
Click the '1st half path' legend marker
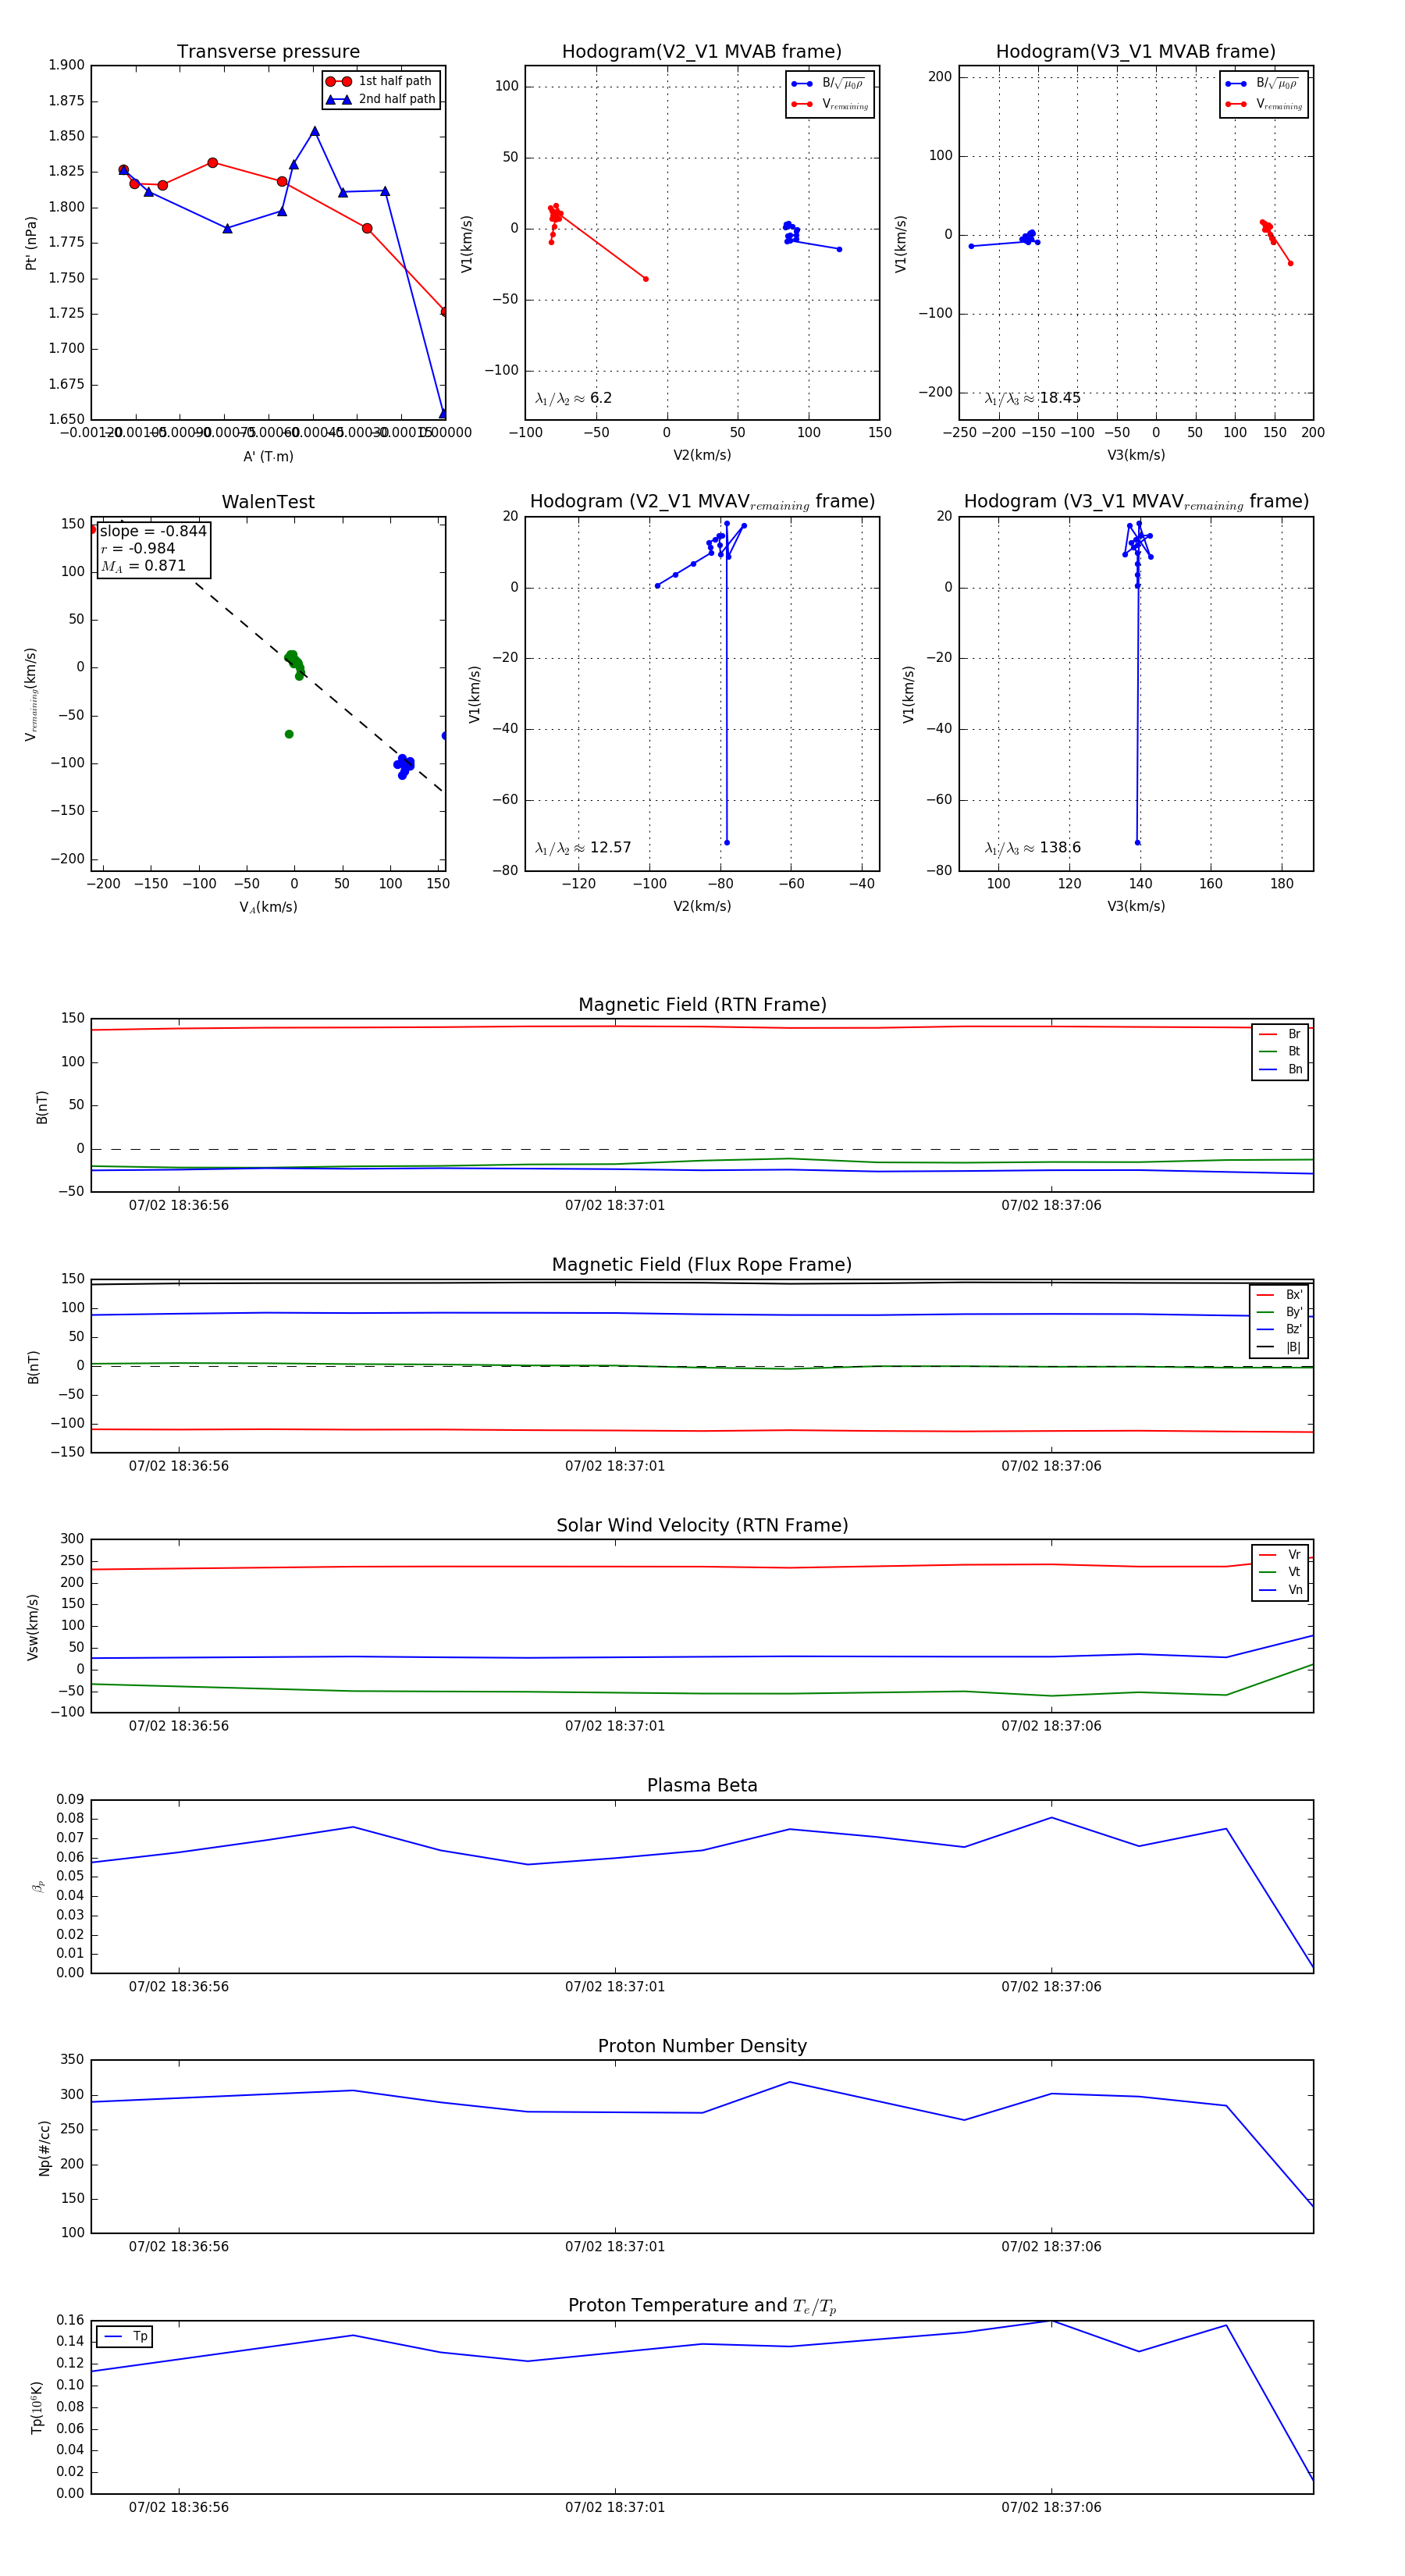[339, 81]
